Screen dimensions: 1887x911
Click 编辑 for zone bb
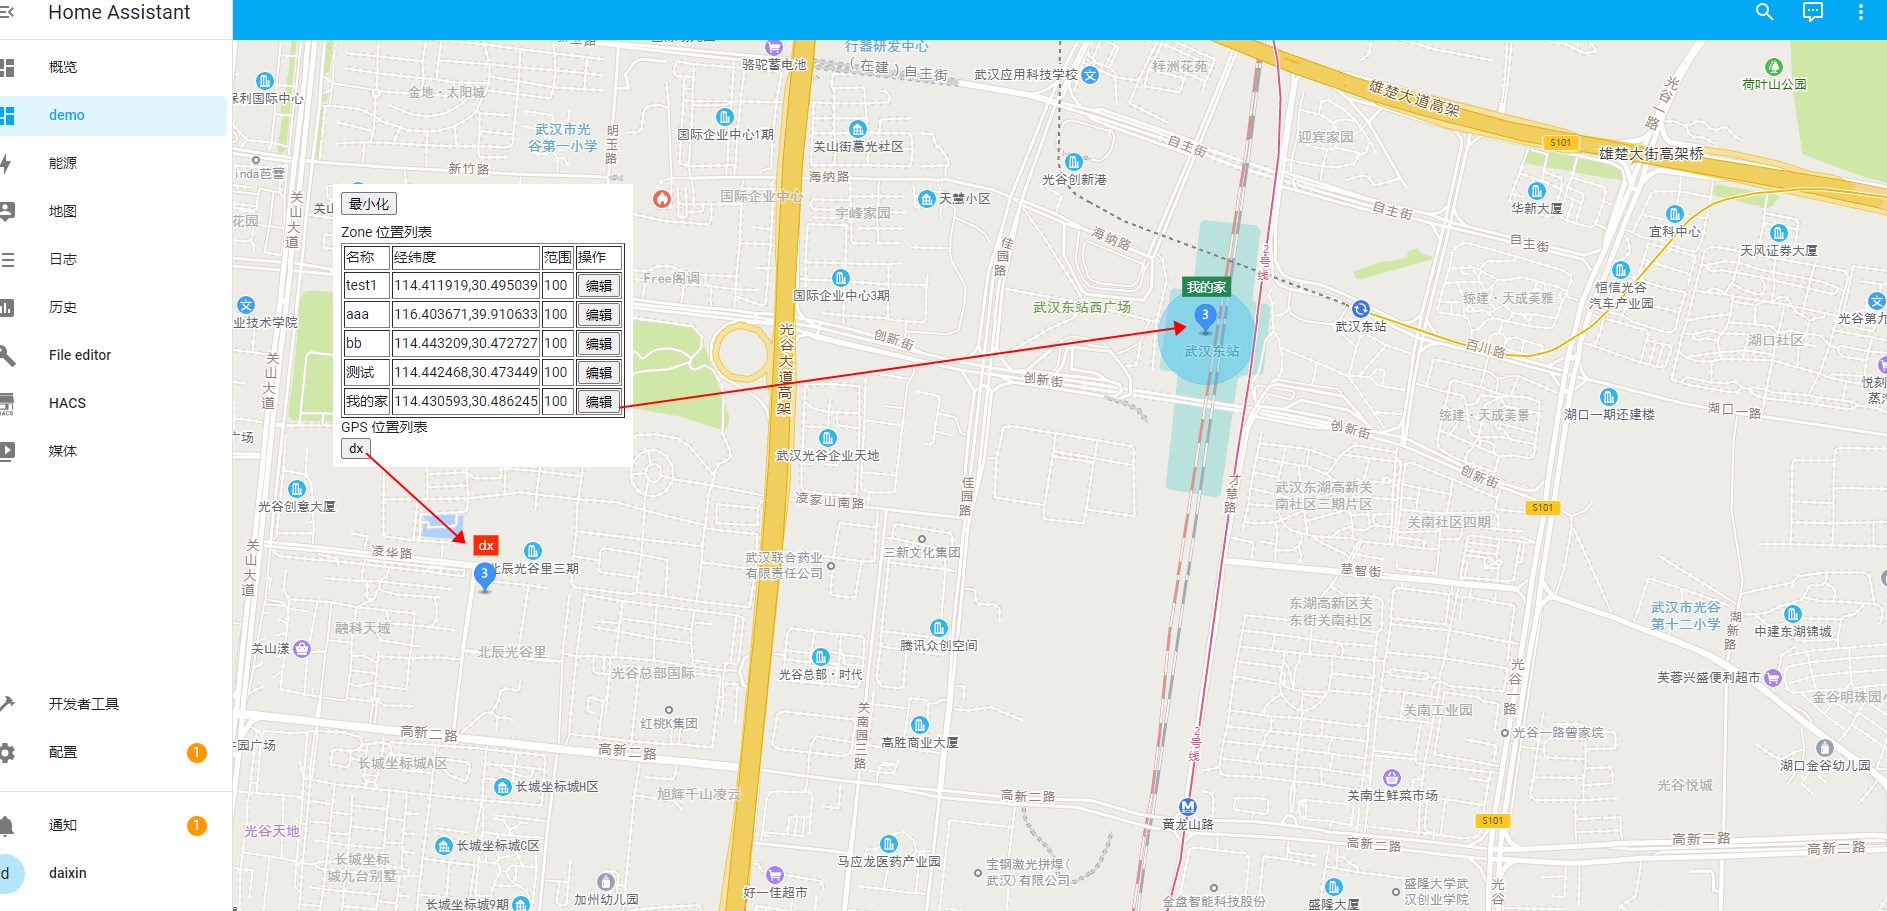599,344
